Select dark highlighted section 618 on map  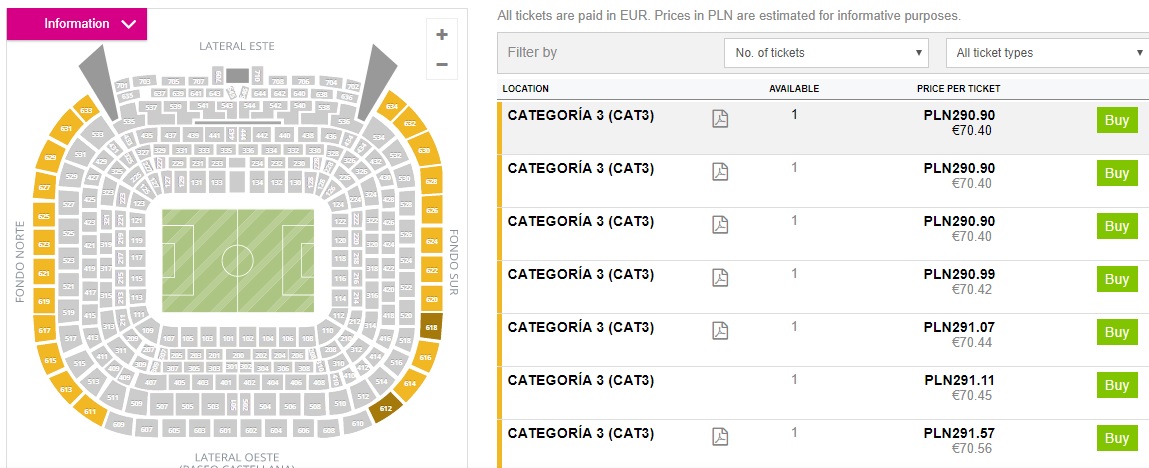[431, 327]
